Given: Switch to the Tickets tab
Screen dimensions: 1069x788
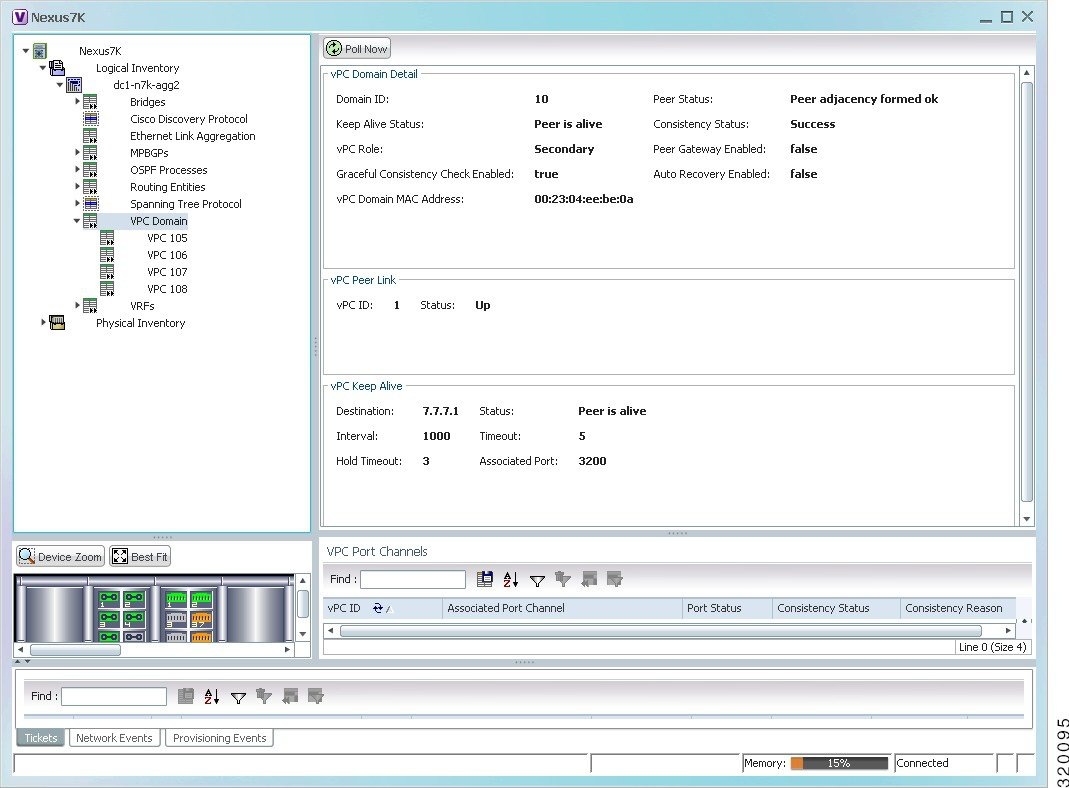Looking at the screenshot, I should pos(41,738).
